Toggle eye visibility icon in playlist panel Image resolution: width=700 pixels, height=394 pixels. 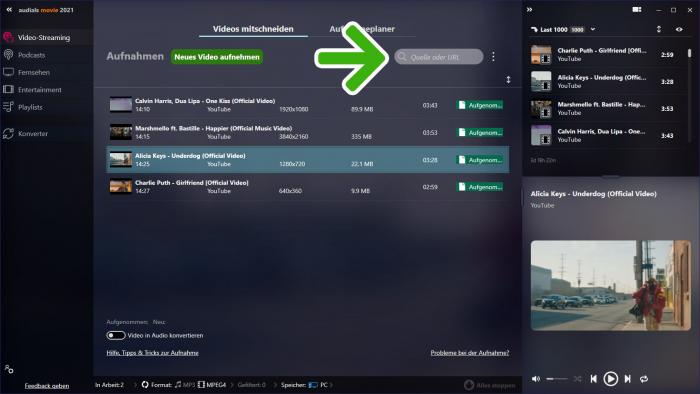coord(679,29)
